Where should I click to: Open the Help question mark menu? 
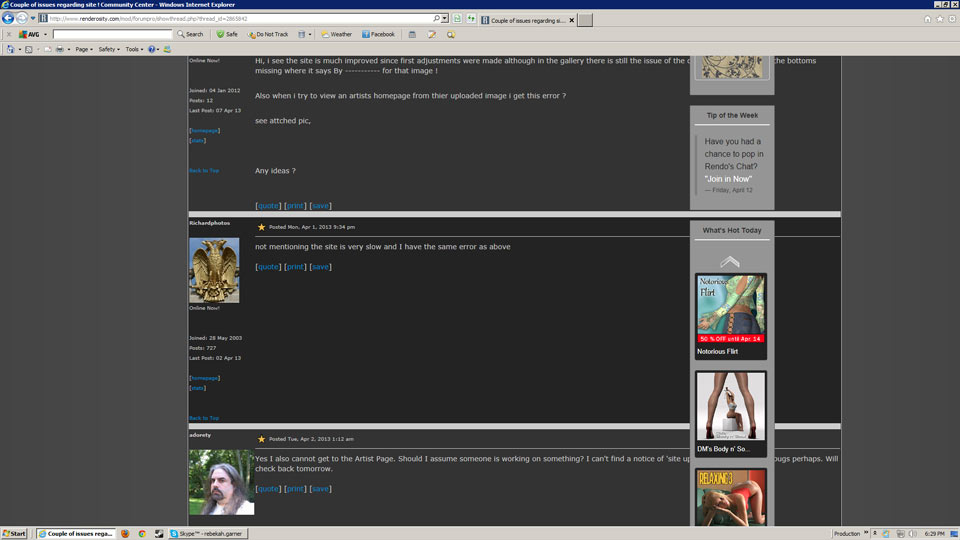[153, 49]
